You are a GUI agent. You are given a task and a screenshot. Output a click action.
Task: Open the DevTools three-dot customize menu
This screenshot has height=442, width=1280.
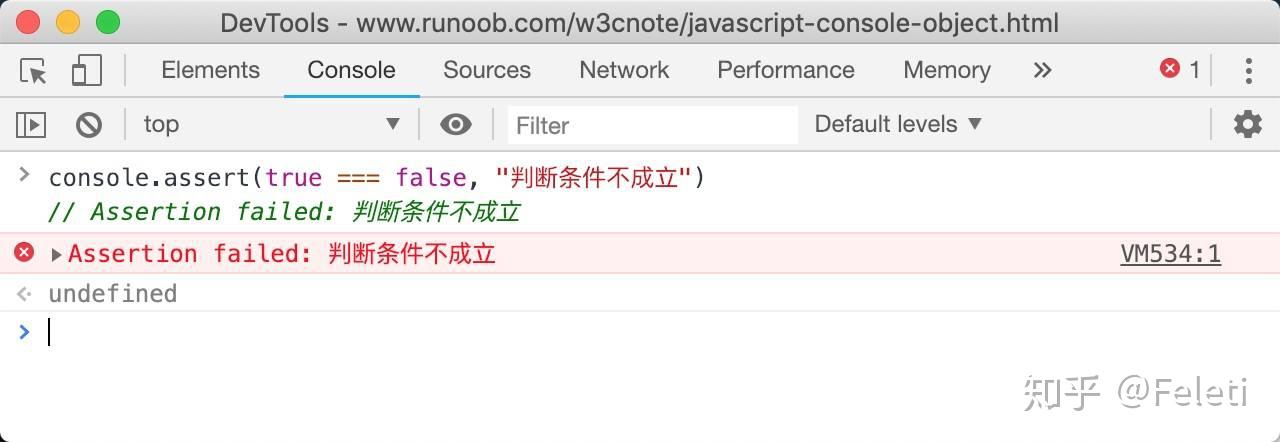tap(1248, 70)
